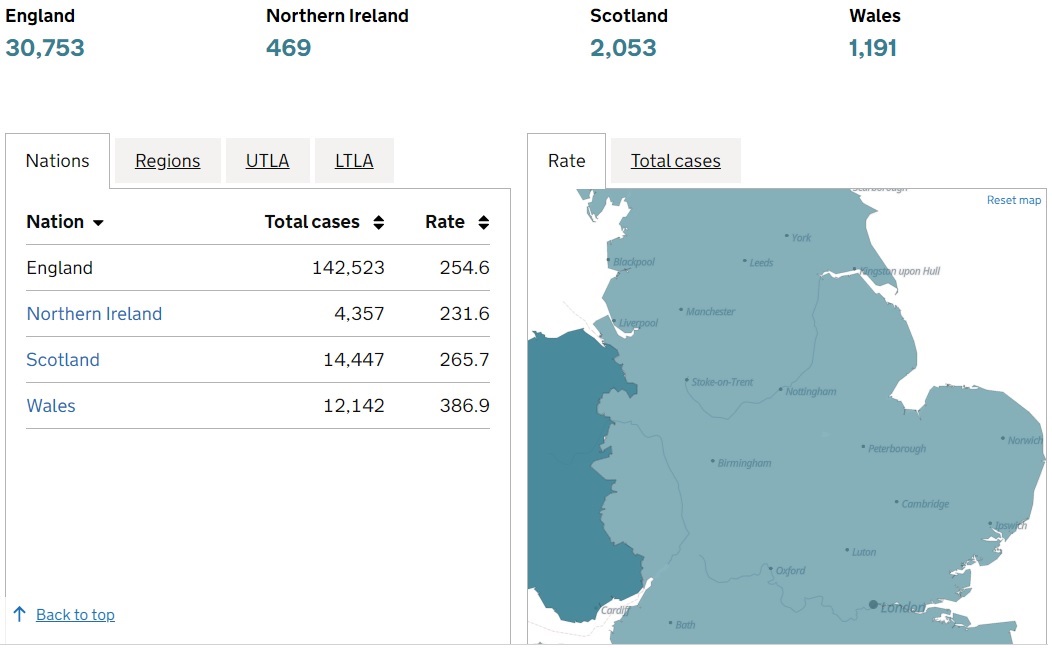This screenshot has height=648, width=1052.
Task: Show the Total cases map tab
Action: point(675,161)
